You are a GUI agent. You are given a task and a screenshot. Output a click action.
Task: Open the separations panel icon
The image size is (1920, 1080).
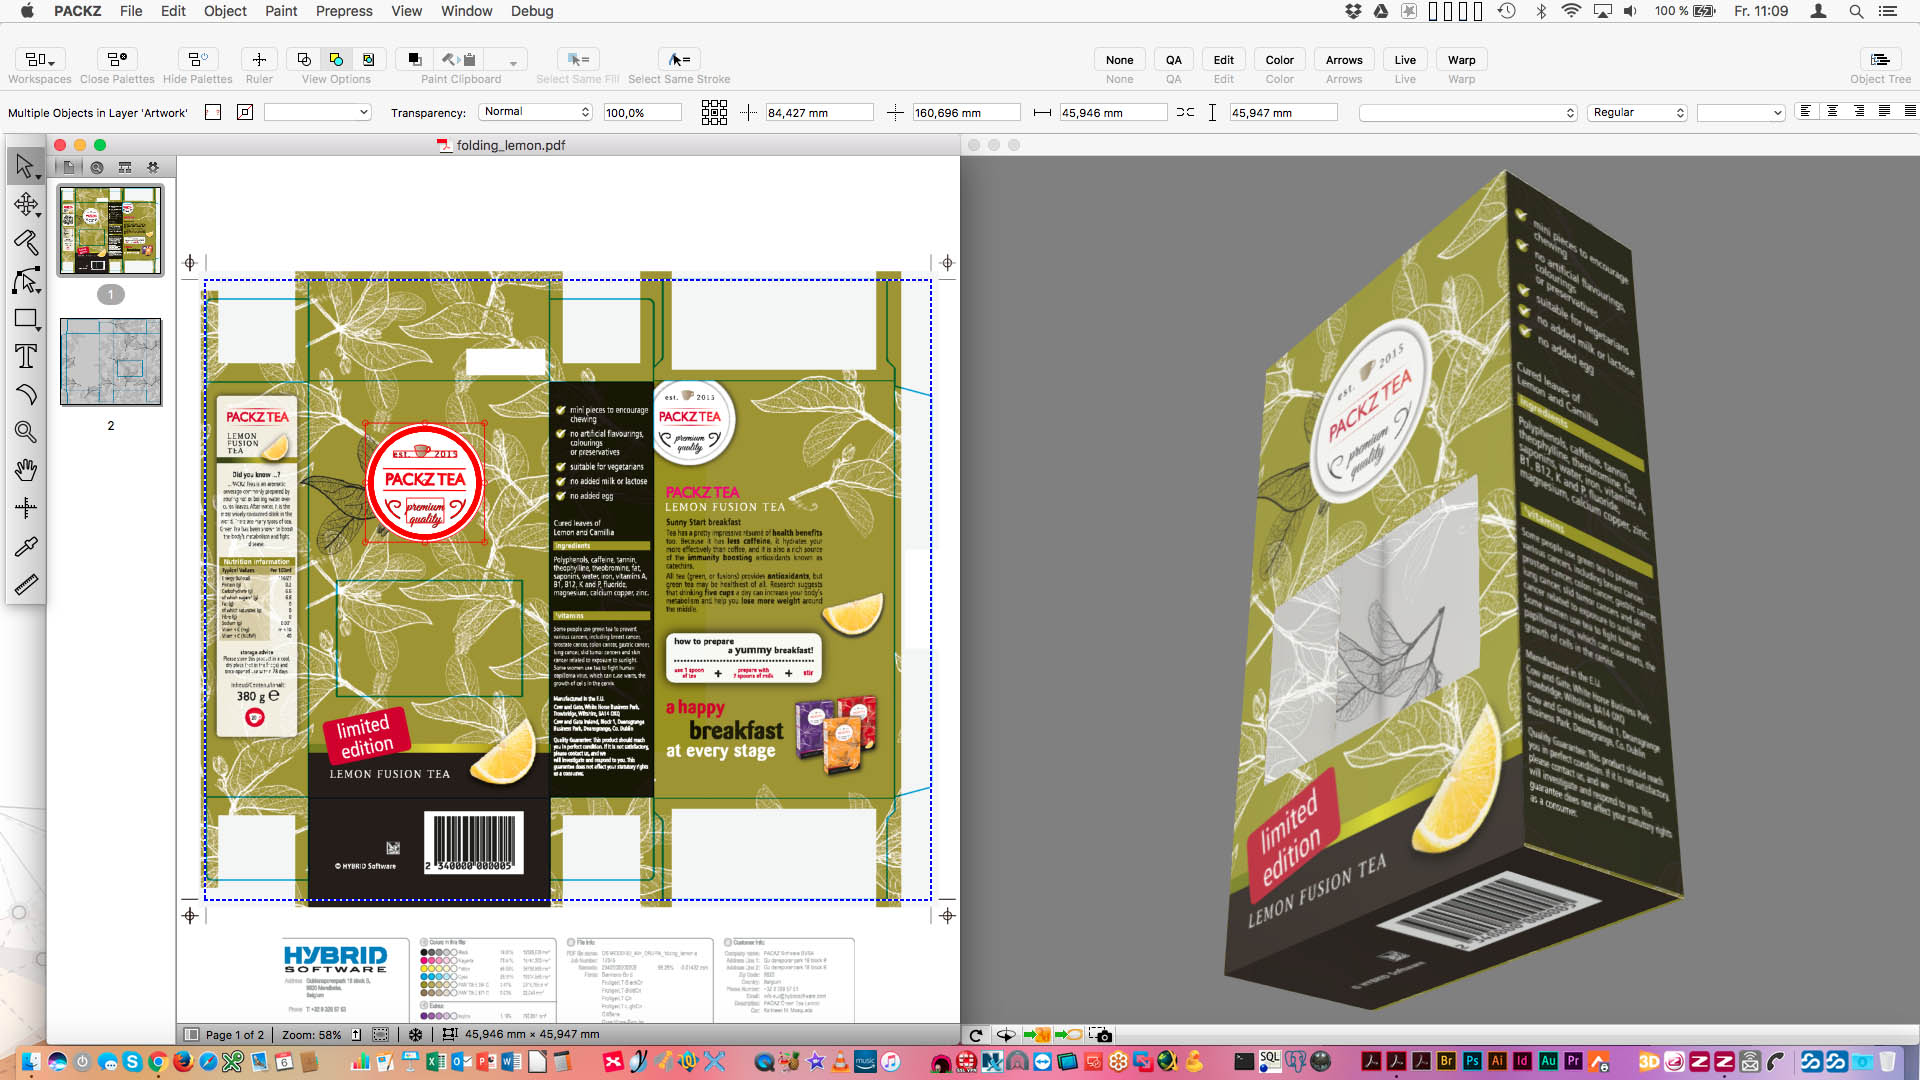(97, 167)
